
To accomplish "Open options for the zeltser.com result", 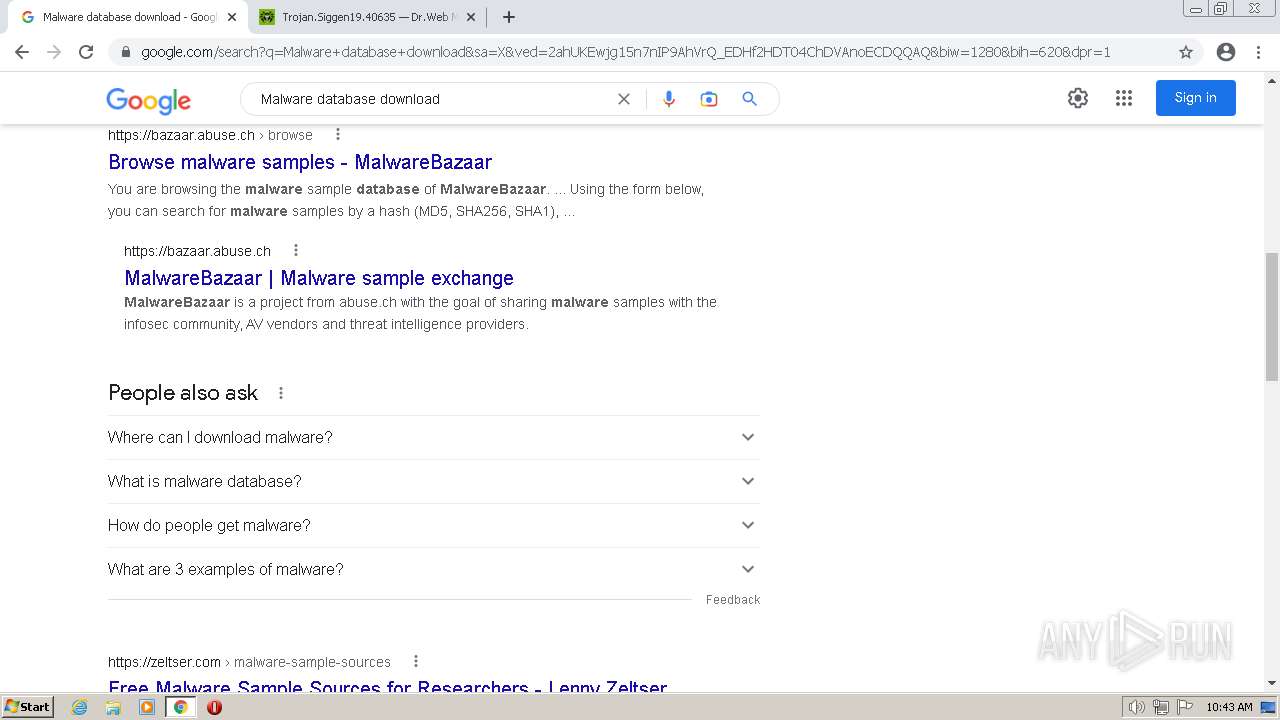I will click(416, 661).
